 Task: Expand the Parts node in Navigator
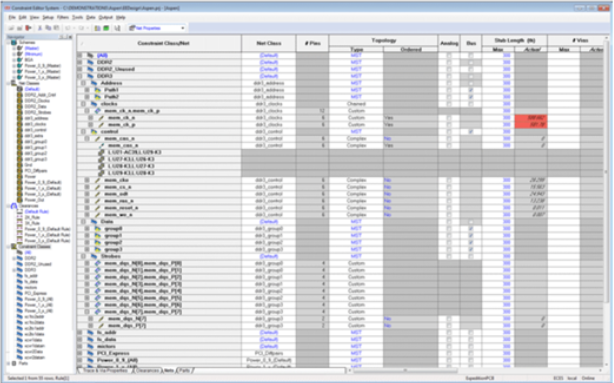click(9, 363)
